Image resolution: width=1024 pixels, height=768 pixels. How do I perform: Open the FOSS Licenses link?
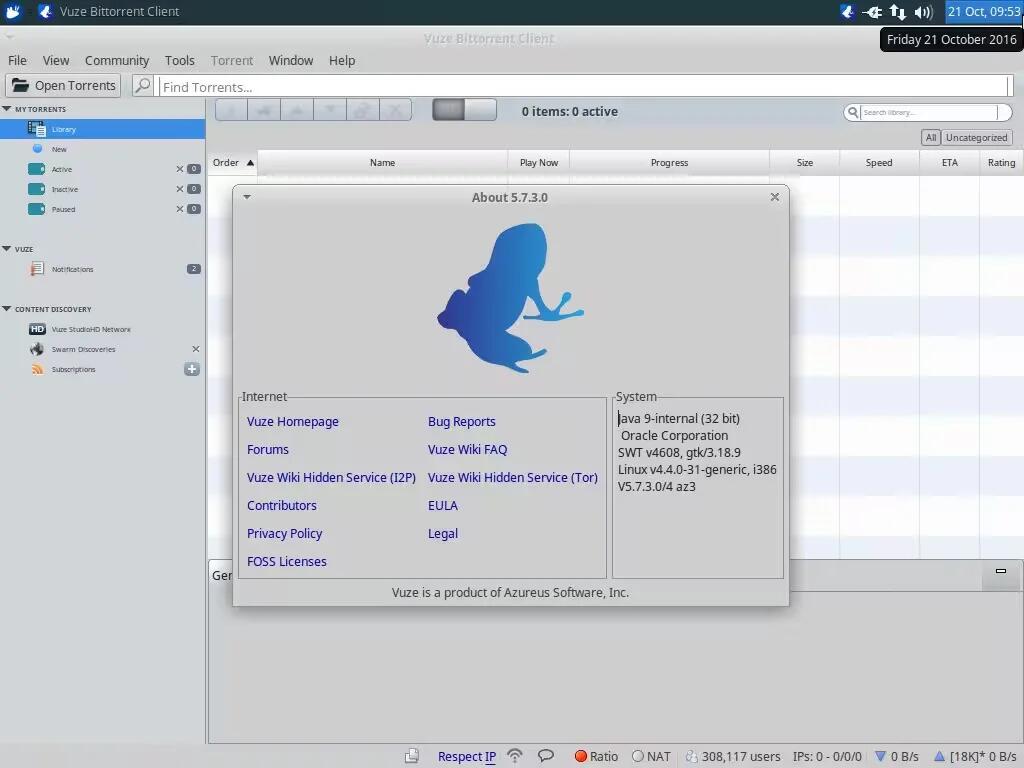[287, 562]
